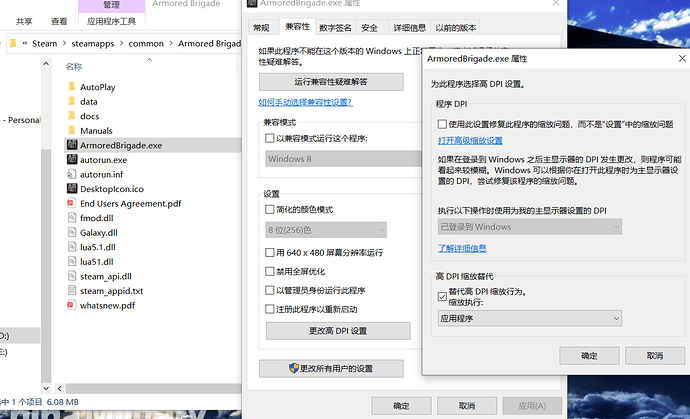Uncheck override high DPI scaling behavior
690x419 pixels.
(x=442, y=297)
